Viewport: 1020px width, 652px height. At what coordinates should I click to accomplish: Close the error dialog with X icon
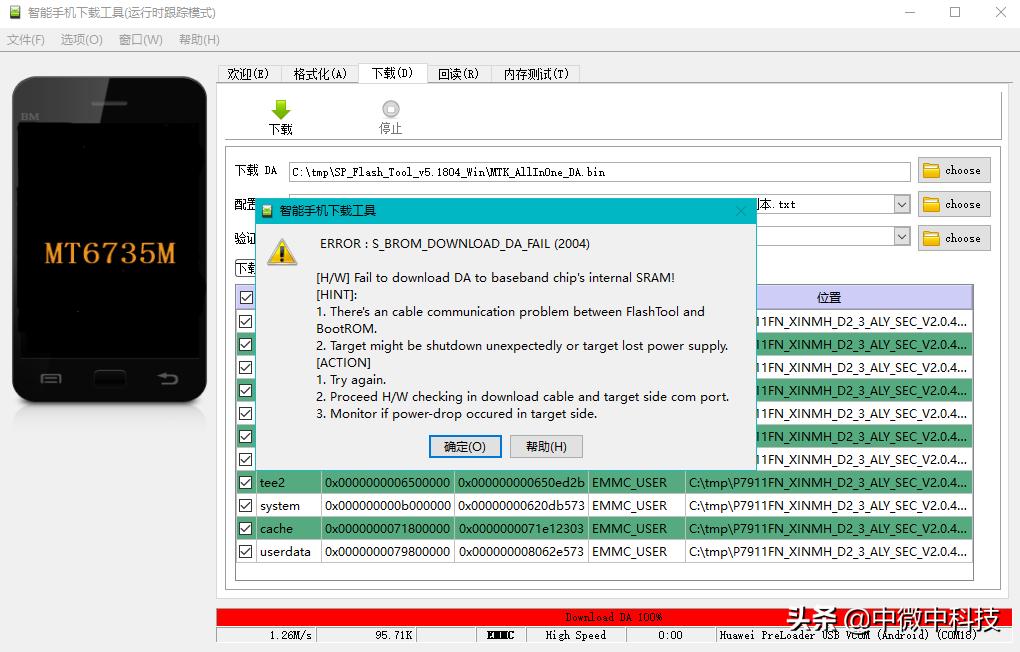pos(740,211)
